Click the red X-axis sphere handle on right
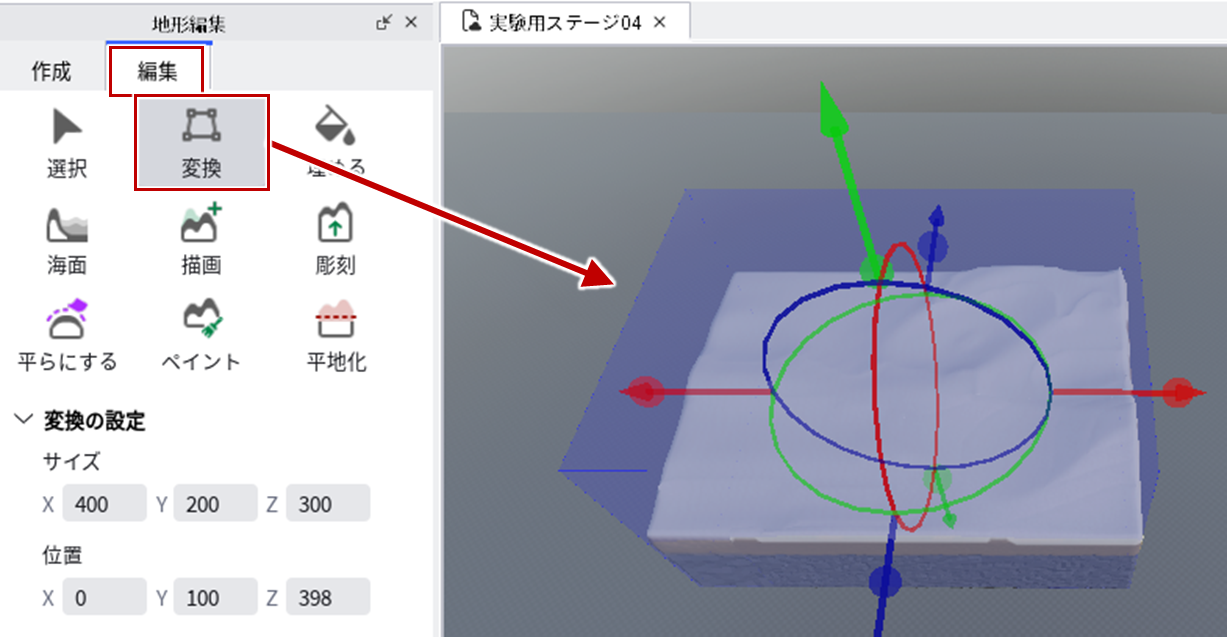The image size is (1227, 637). tap(1181, 392)
